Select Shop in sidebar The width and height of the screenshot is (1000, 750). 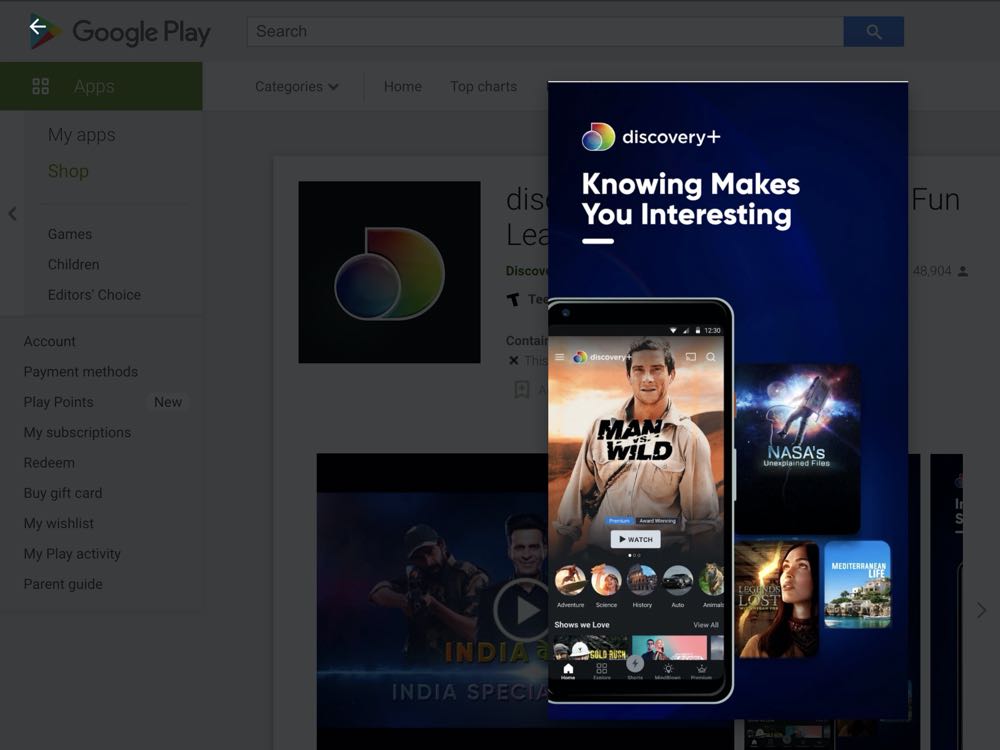(68, 171)
